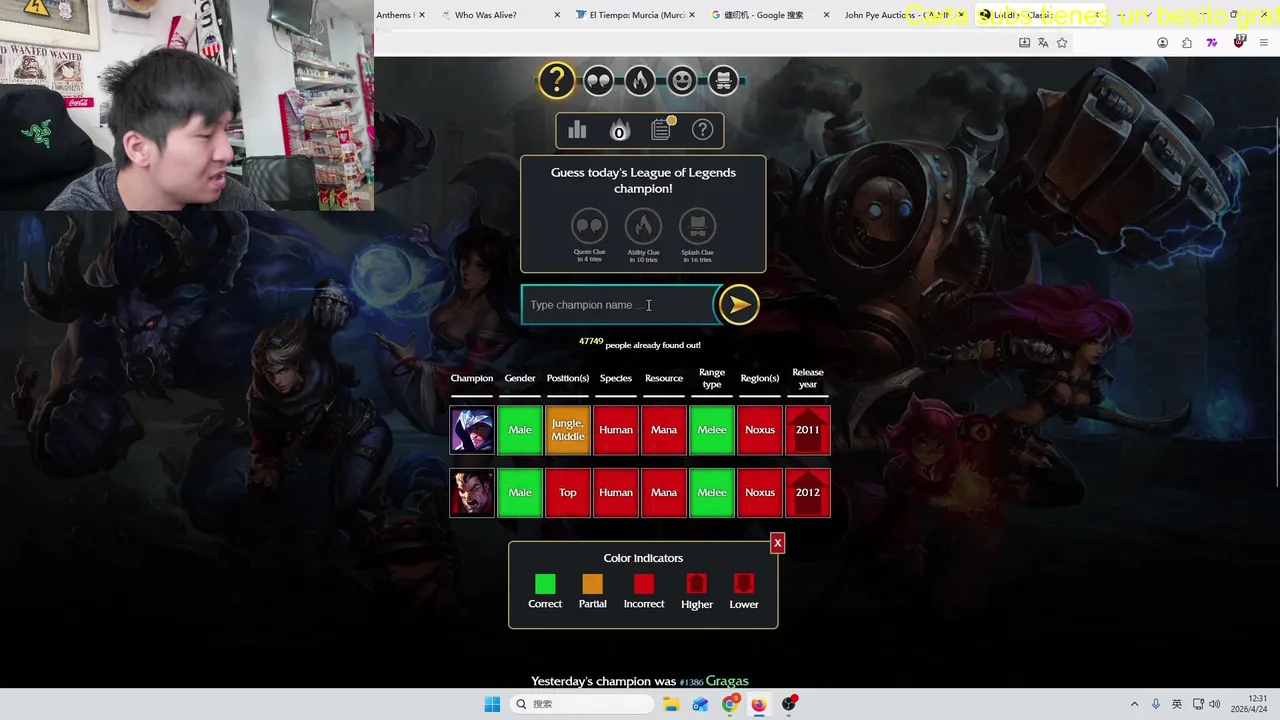Screen dimensions: 1280x720
Task: Open the how-to-play help icon
Action: (703, 130)
